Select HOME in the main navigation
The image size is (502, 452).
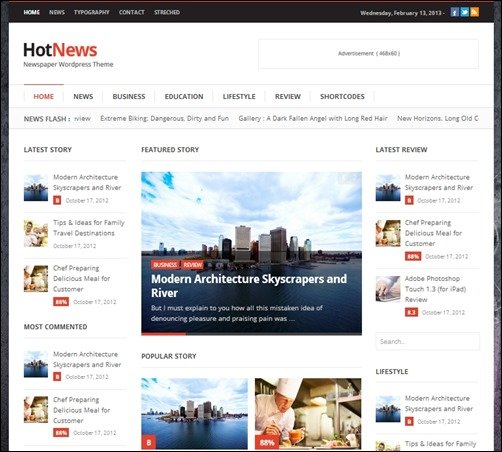(x=44, y=97)
